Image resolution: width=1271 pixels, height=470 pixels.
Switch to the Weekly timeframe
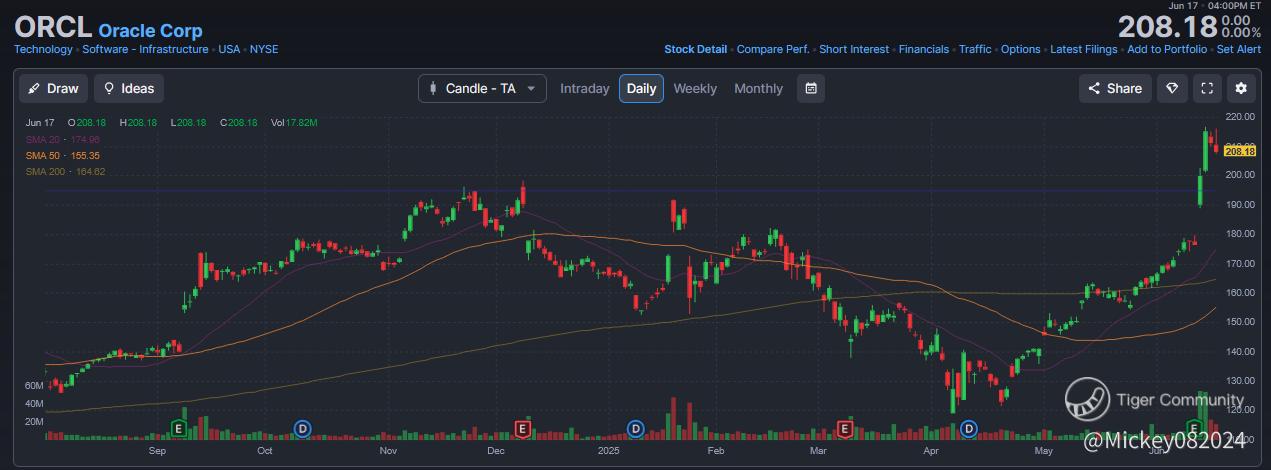(695, 88)
